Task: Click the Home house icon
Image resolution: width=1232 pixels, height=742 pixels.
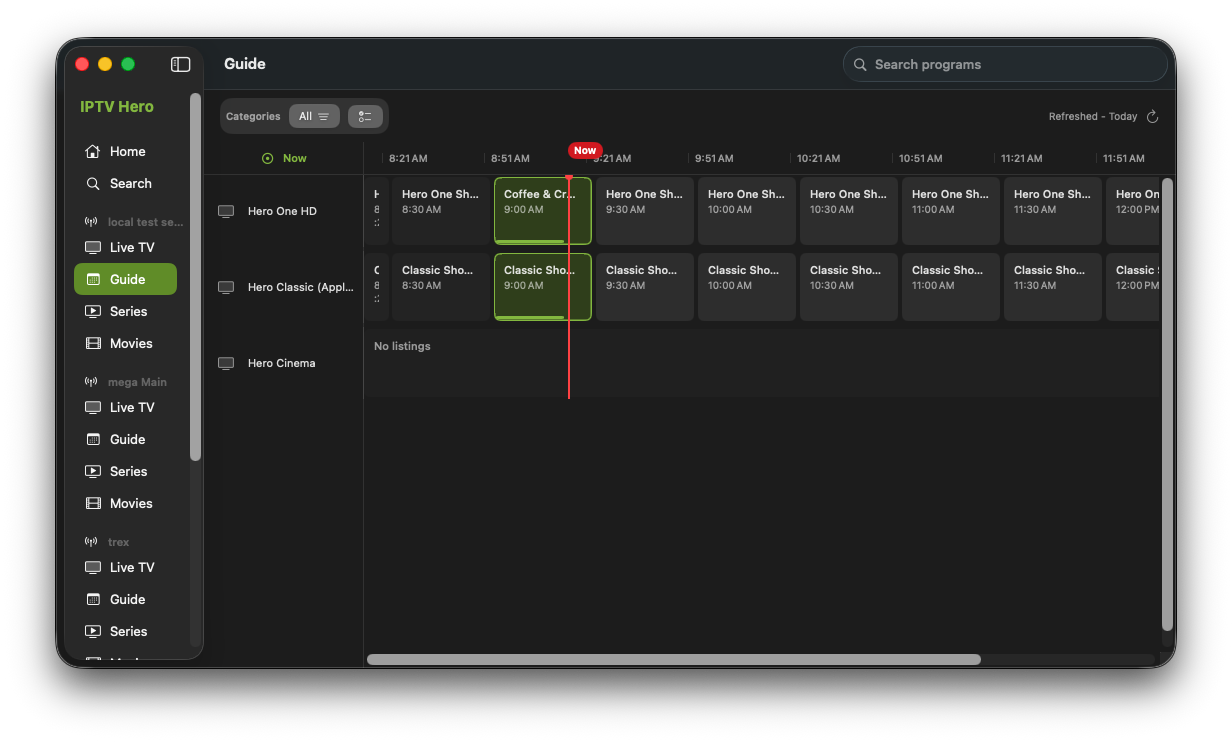Action: pyautogui.click(x=93, y=151)
